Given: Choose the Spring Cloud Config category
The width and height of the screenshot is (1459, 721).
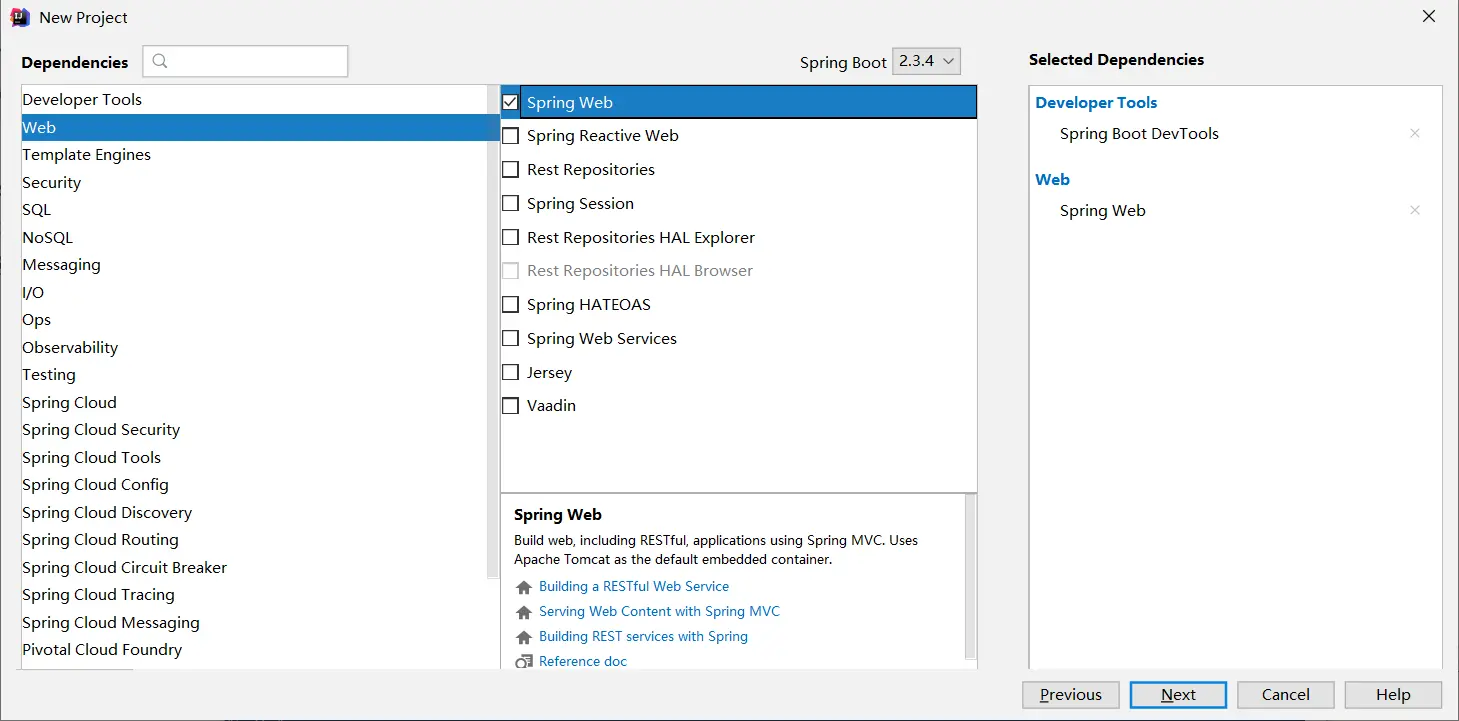Looking at the screenshot, I should [x=95, y=485].
